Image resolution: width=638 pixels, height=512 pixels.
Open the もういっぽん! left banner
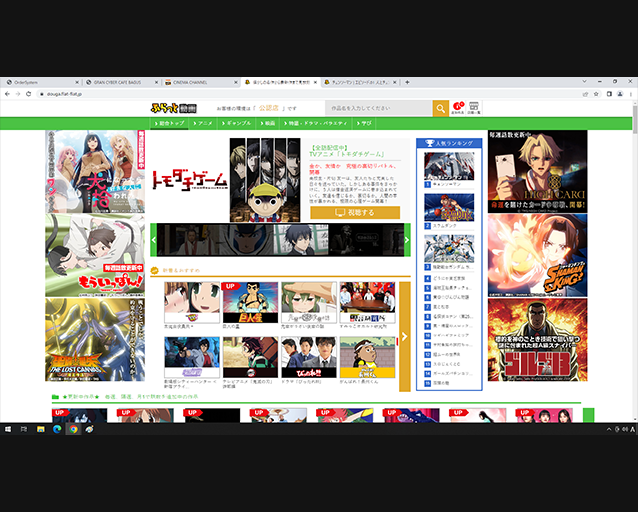(95, 255)
